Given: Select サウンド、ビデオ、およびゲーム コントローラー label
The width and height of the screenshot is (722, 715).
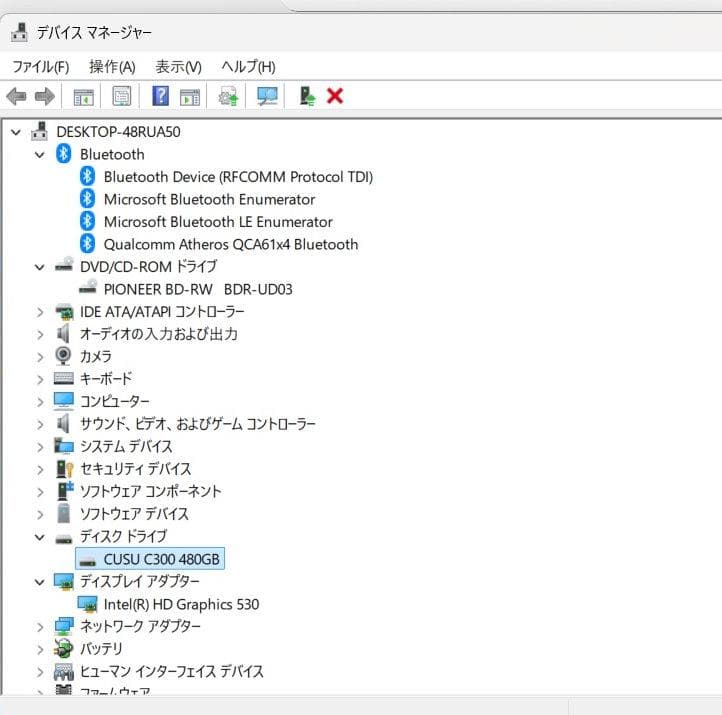Looking at the screenshot, I should pos(198,424).
